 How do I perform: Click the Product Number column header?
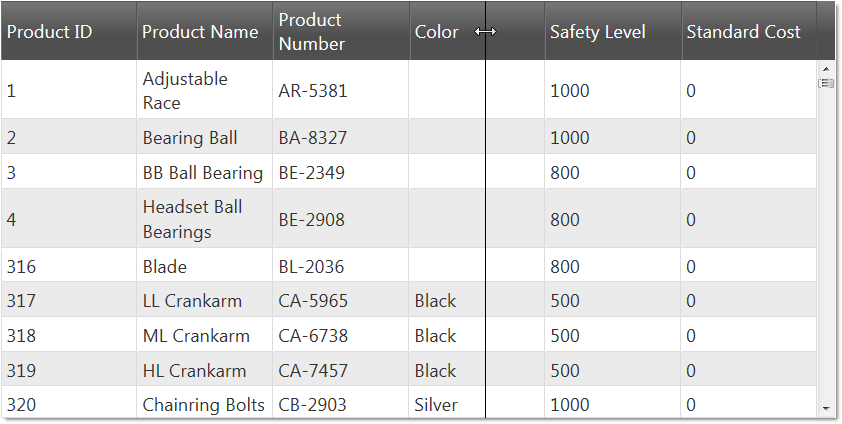pos(310,32)
